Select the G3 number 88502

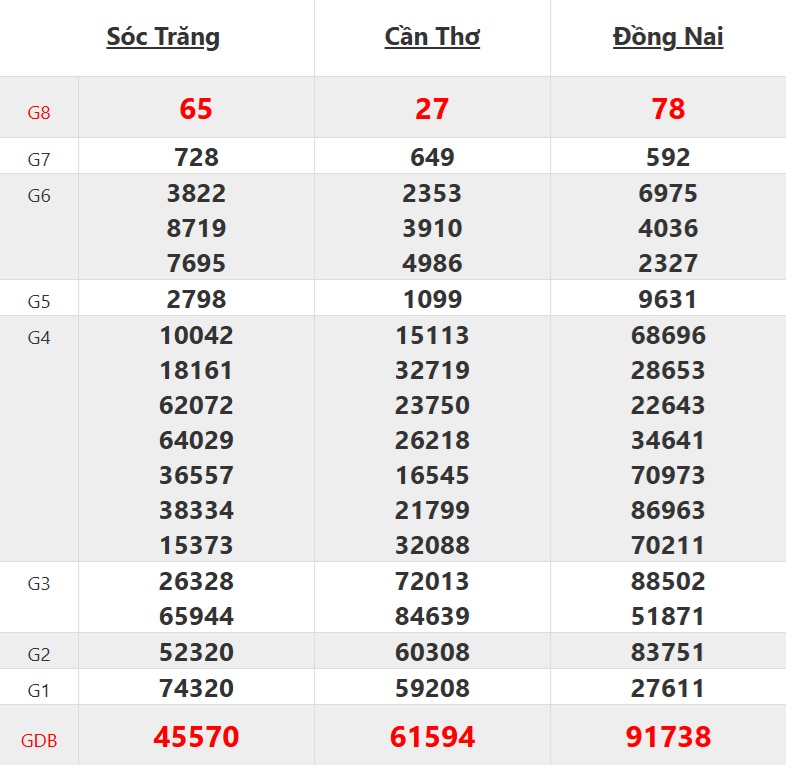668,581
